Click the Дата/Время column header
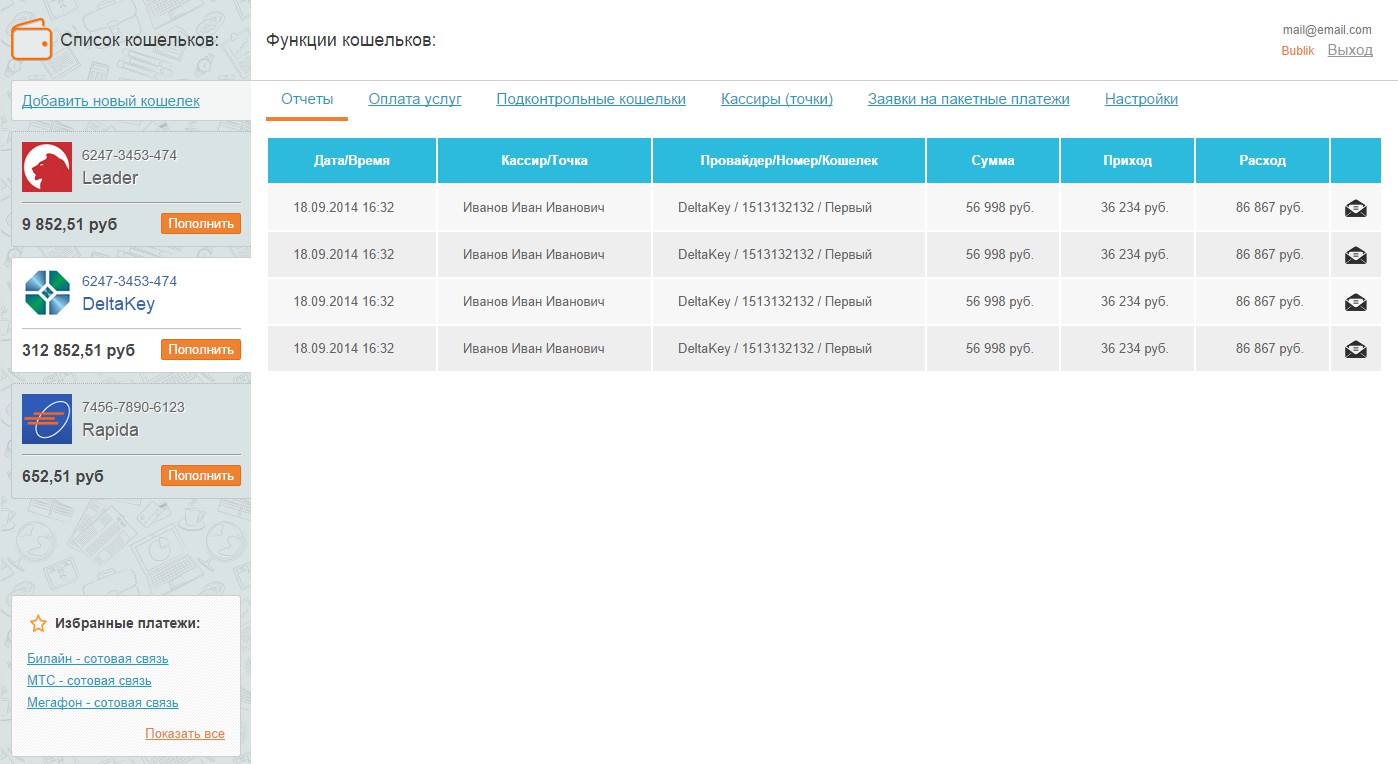 coord(352,160)
